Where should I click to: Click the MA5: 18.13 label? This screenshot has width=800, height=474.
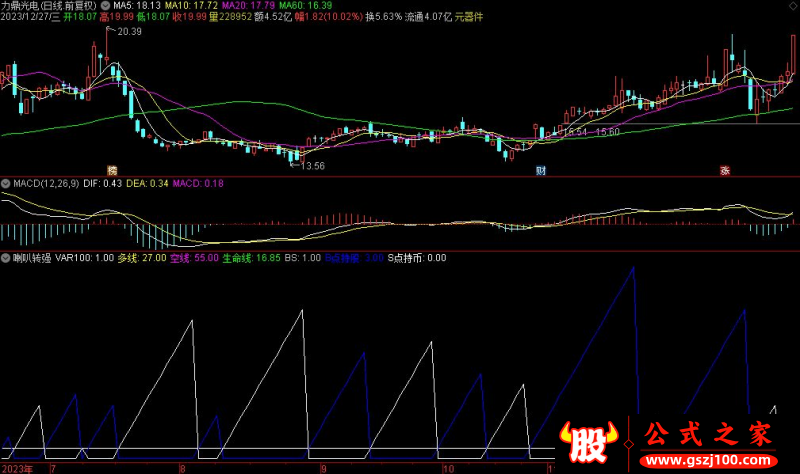coord(137,6)
